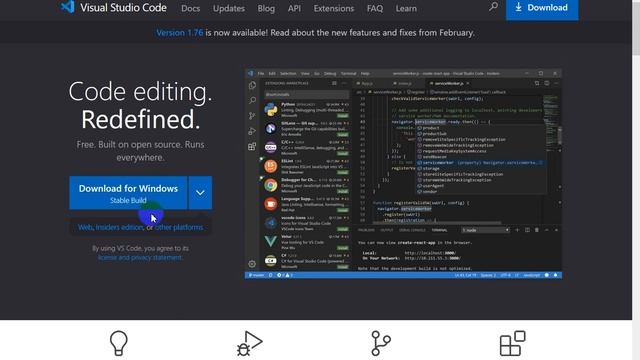Click Download for Windows Stable Build
Viewport: 640px width, 360px height.
tap(128, 193)
